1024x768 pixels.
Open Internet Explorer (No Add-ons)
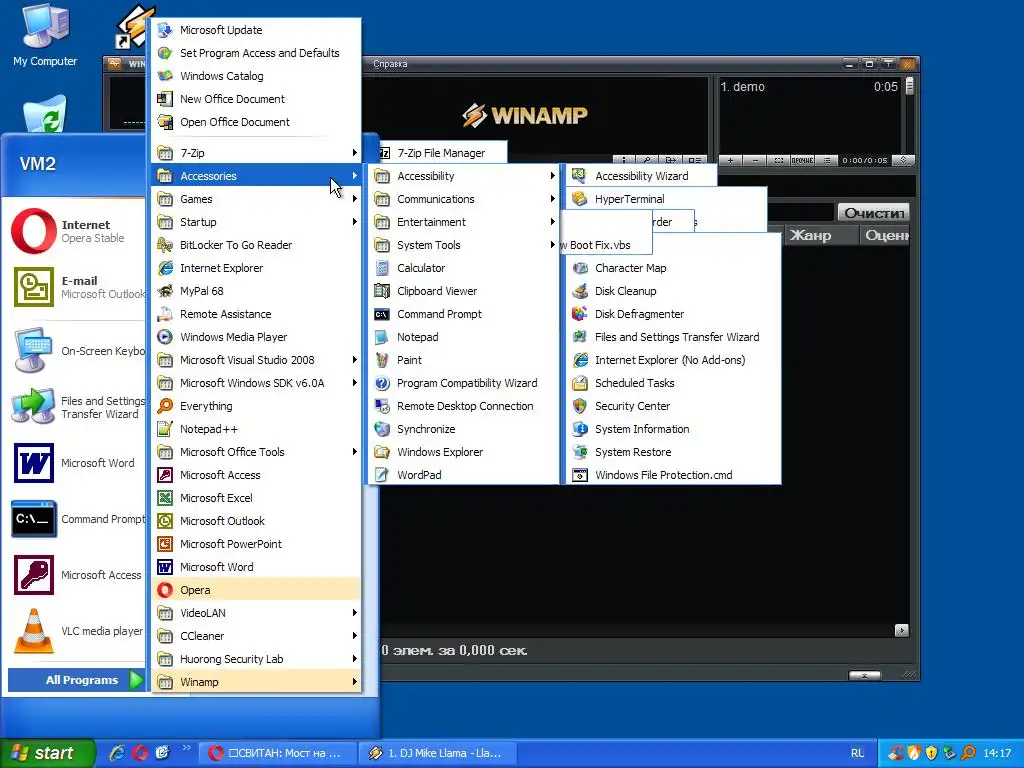[x=673, y=360]
